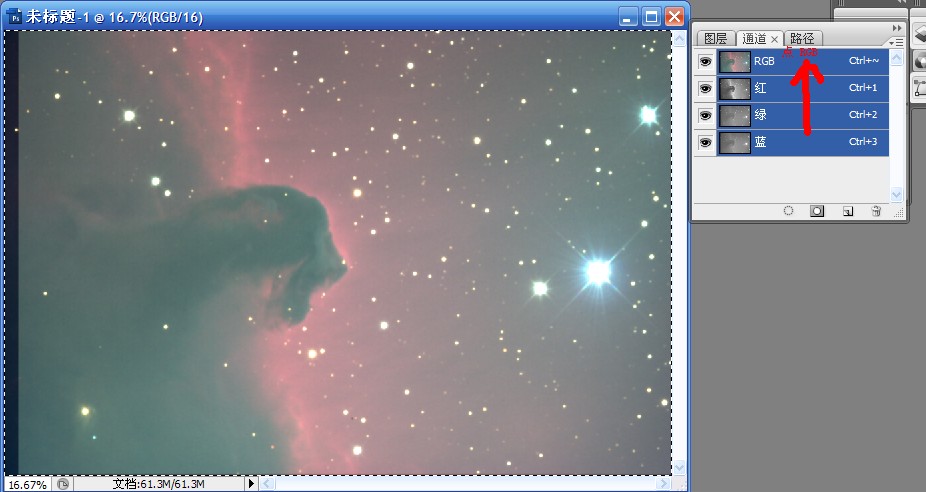Click the 文档:61.3M/61.3M status text

click(x=158, y=484)
